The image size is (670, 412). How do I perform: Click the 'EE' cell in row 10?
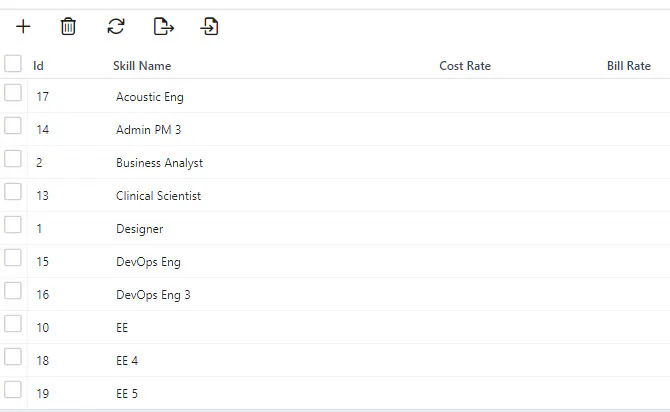point(122,328)
